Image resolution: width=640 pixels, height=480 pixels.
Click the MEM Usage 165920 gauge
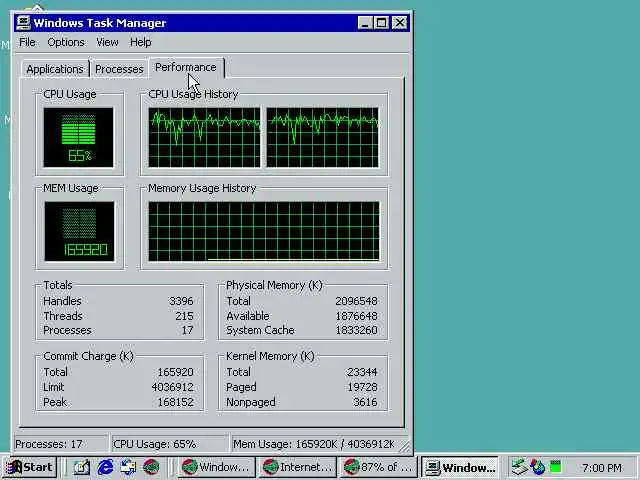[x=79, y=231]
